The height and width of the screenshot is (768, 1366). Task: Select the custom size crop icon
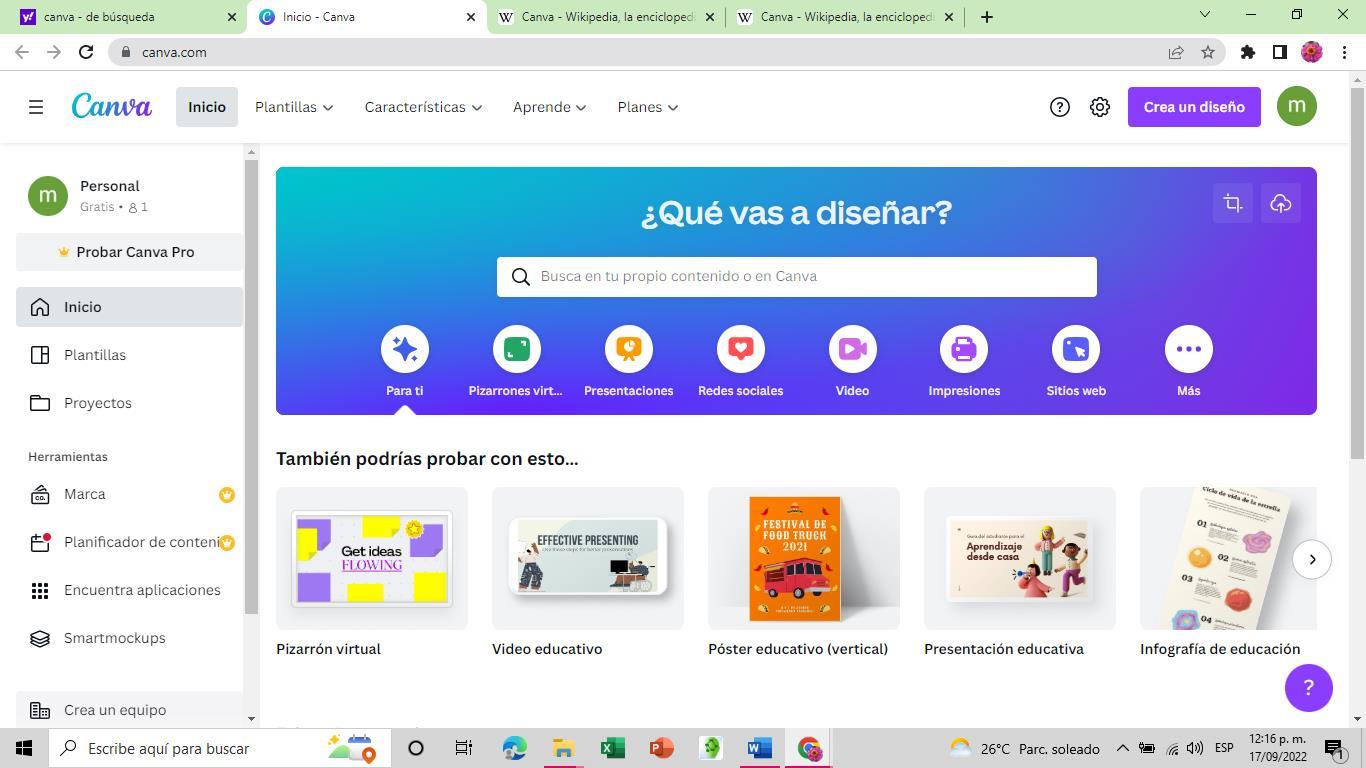(x=1233, y=204)
